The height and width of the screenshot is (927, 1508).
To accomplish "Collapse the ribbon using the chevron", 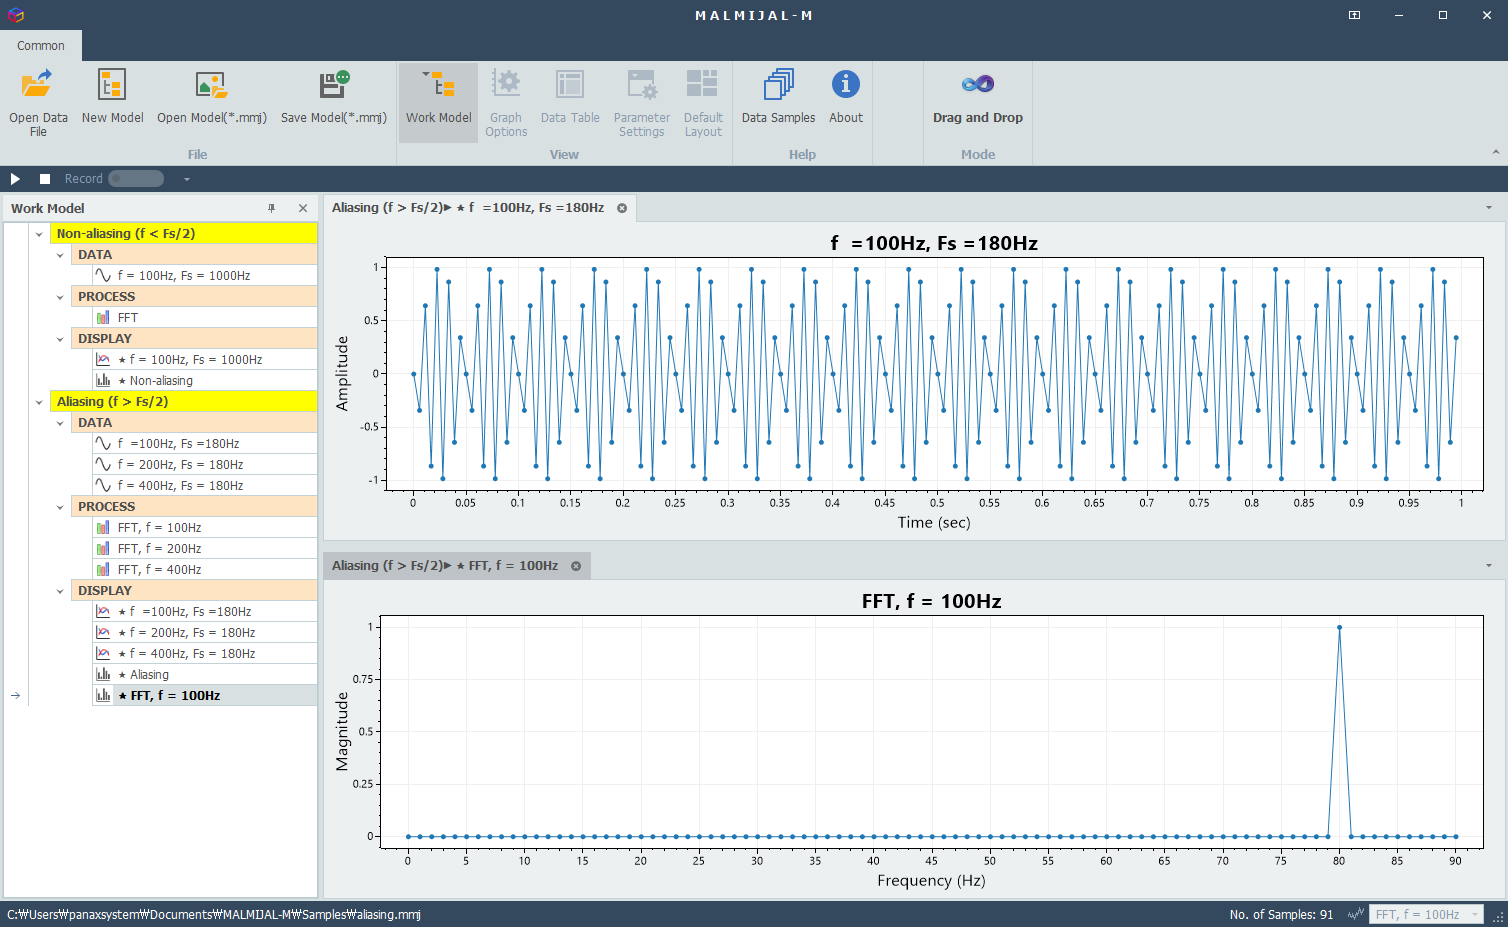I will point(1495,152).
